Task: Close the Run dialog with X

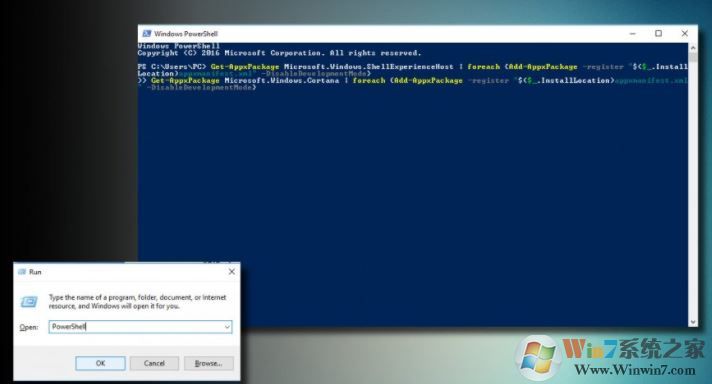Action: (232, 271)
